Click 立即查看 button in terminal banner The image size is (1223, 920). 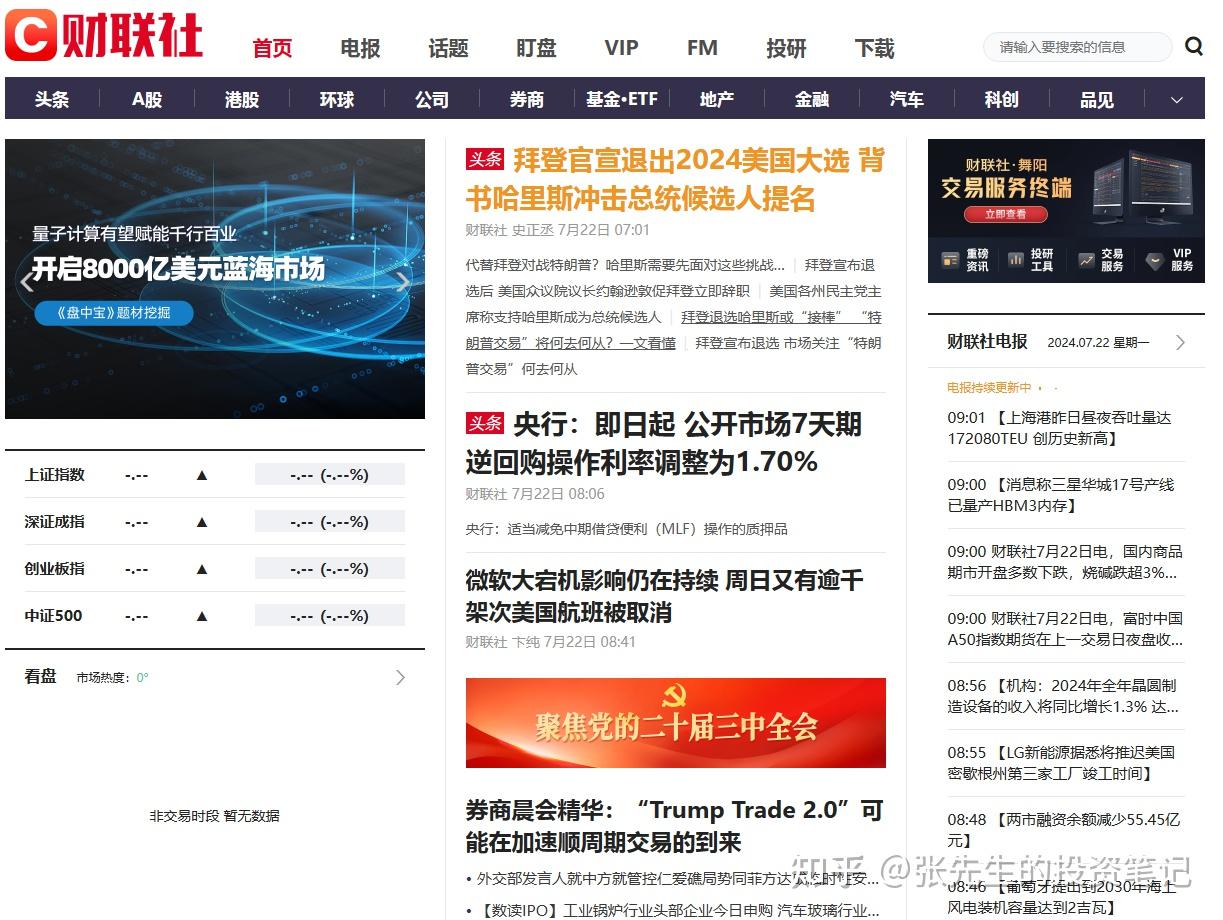(1005, 214)
